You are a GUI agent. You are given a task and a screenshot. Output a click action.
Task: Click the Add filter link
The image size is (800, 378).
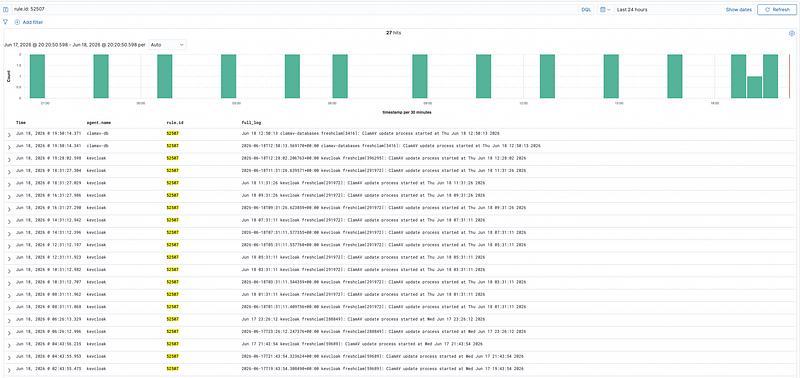pos(33,22)
